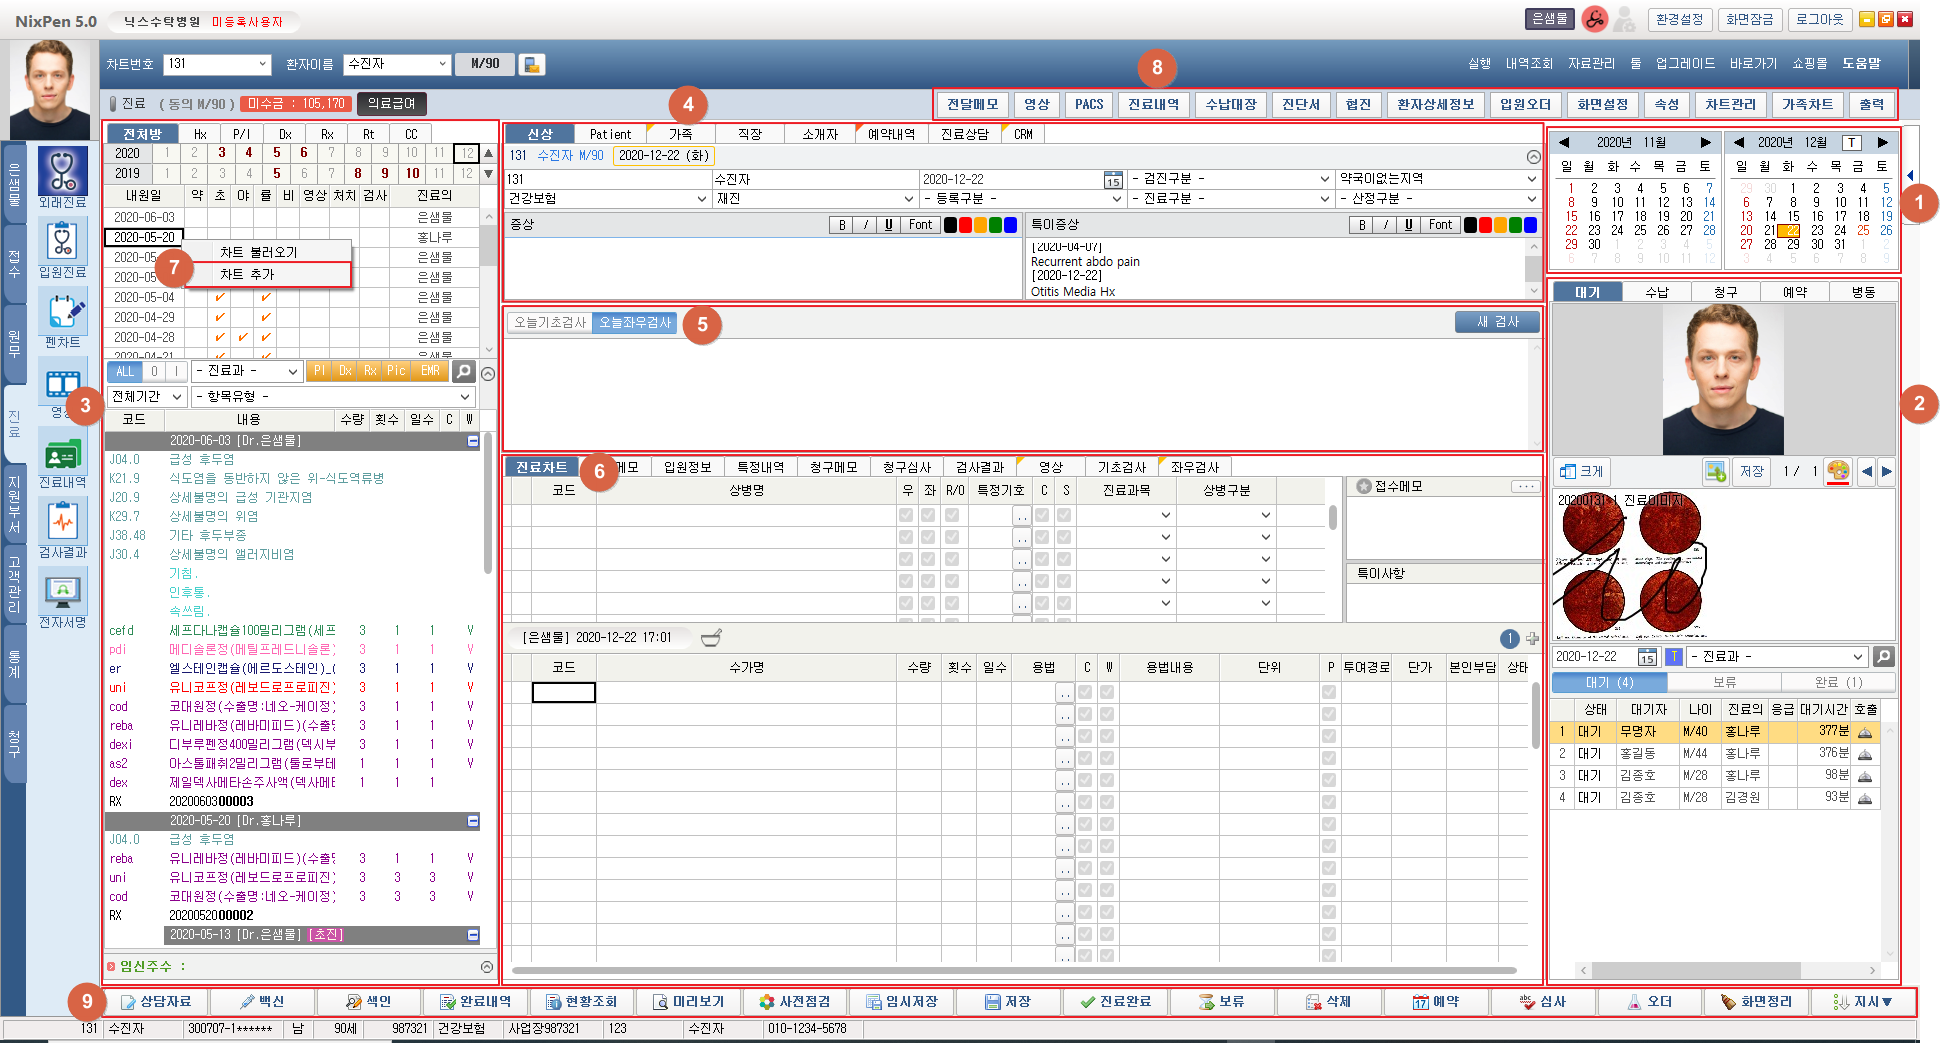Open the 외래진료 stethoscope icon
The height and width of the screenshot is (1043, 1944).
[63, 171]
